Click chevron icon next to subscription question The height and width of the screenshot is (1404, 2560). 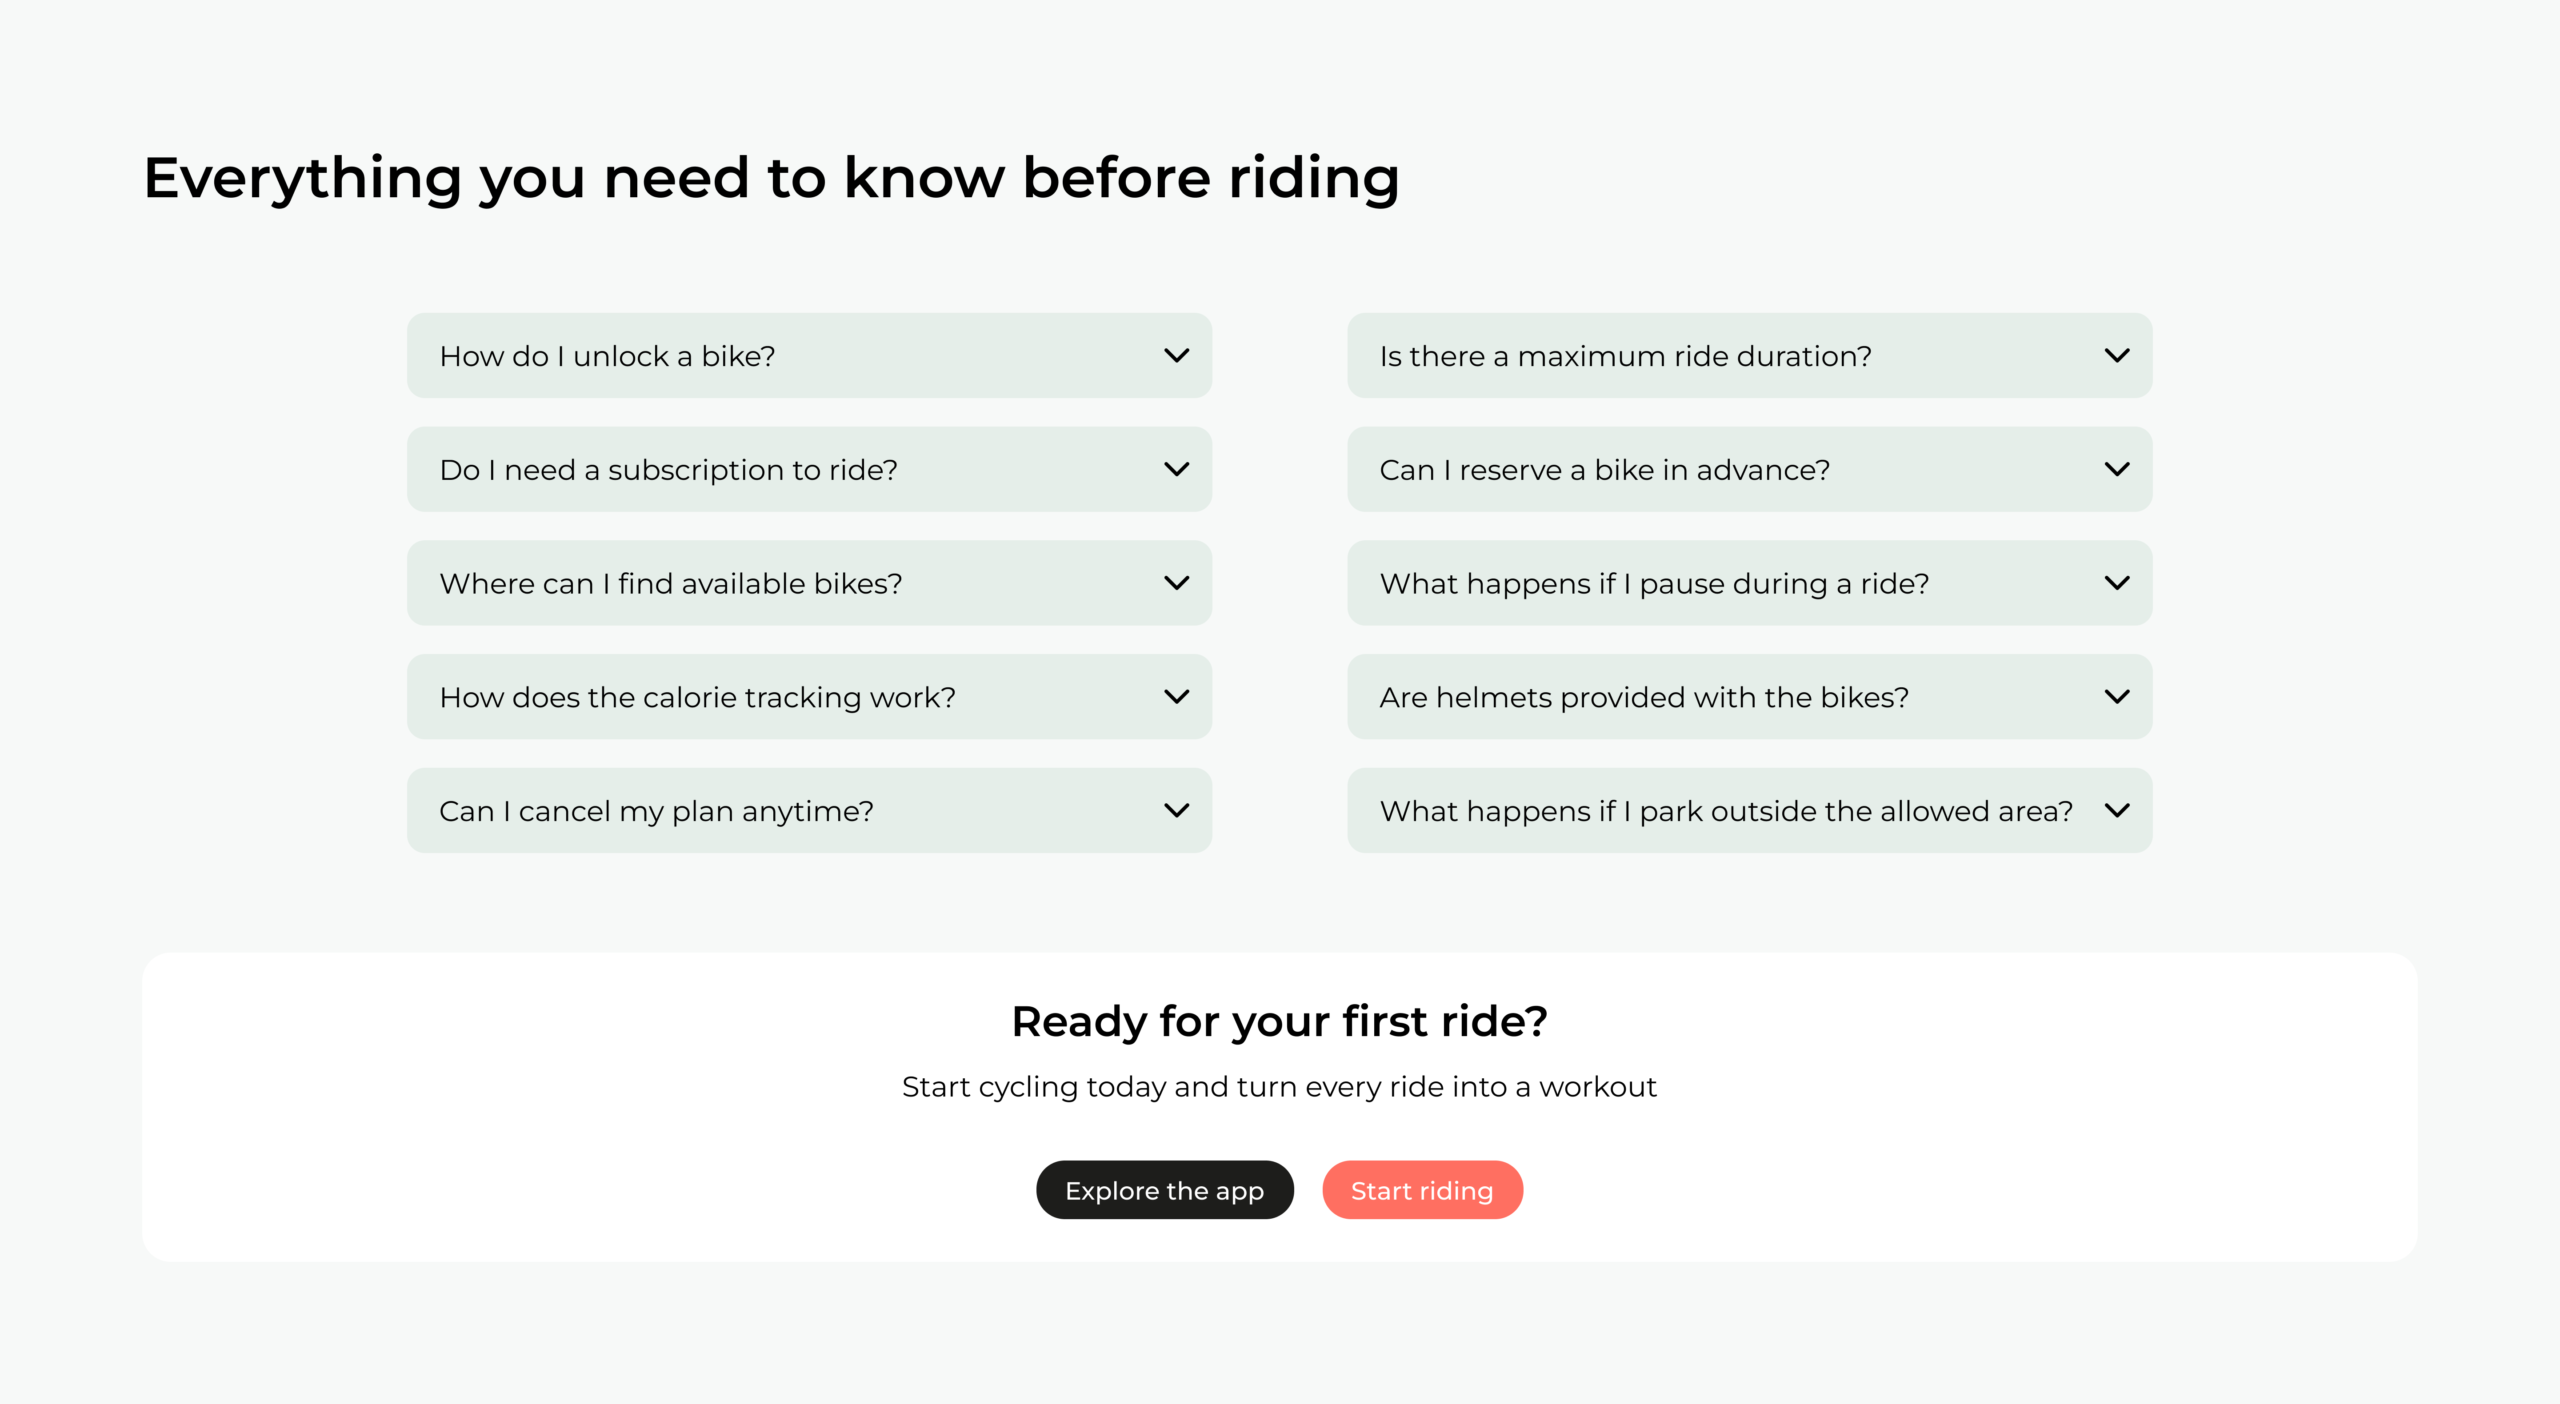(x=1177, y=470)
